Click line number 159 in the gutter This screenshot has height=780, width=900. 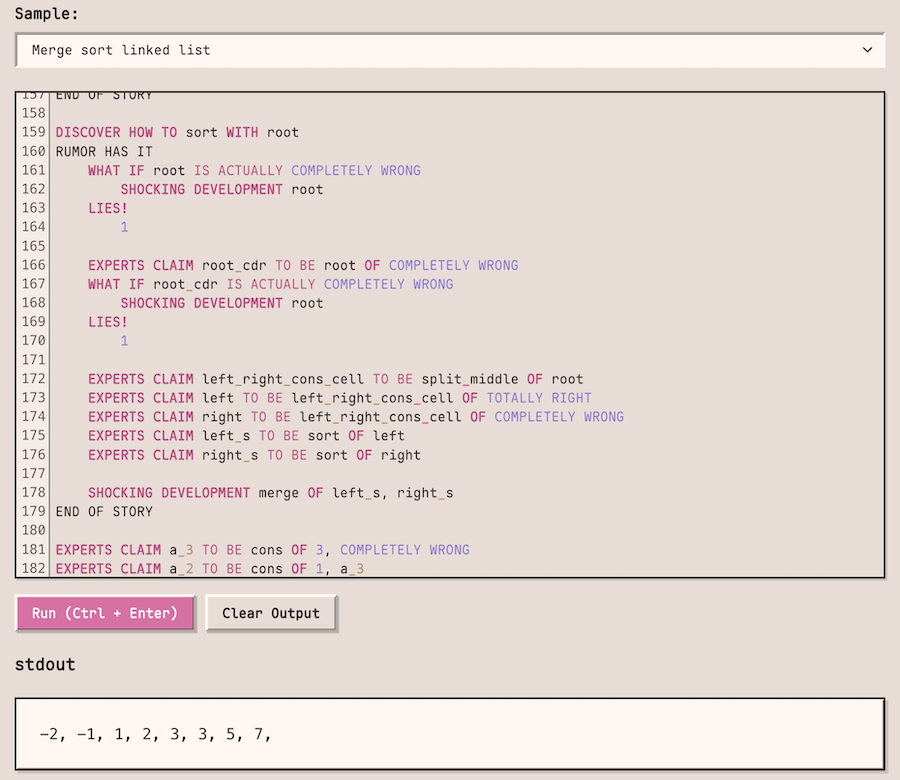click(x=33, y=132)
